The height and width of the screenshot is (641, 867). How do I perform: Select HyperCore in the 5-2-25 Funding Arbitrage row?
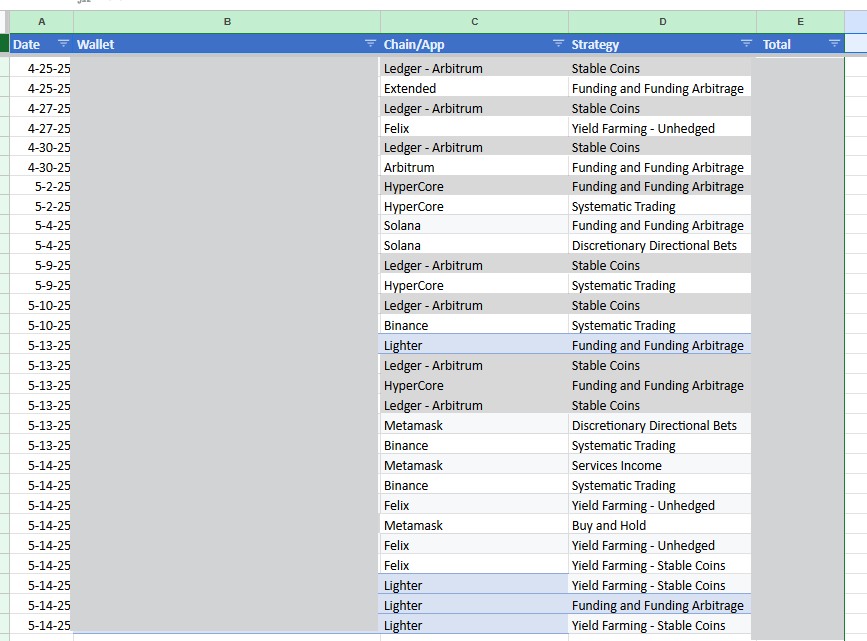[474, 187]
